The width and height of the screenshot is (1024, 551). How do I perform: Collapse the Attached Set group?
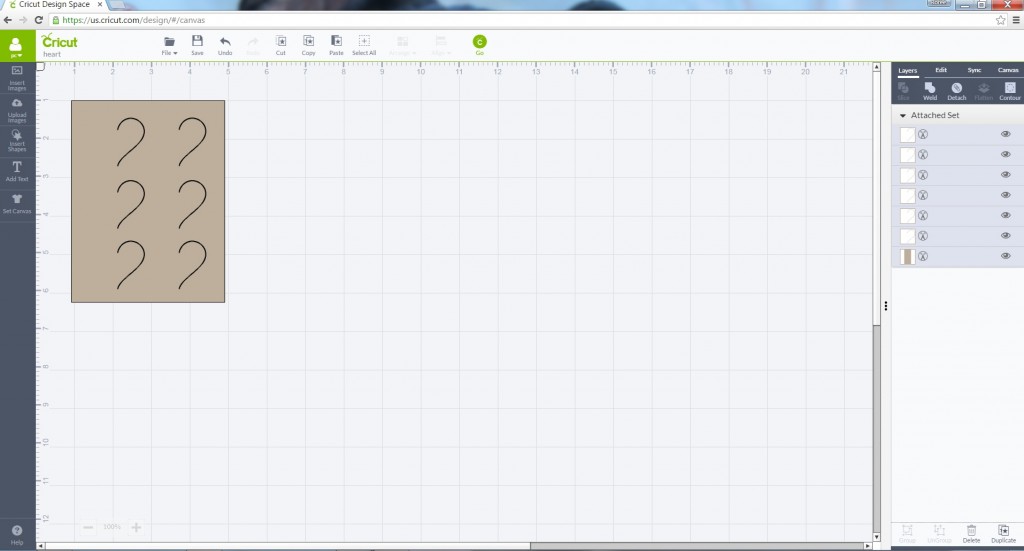click(x=902, y=116)
